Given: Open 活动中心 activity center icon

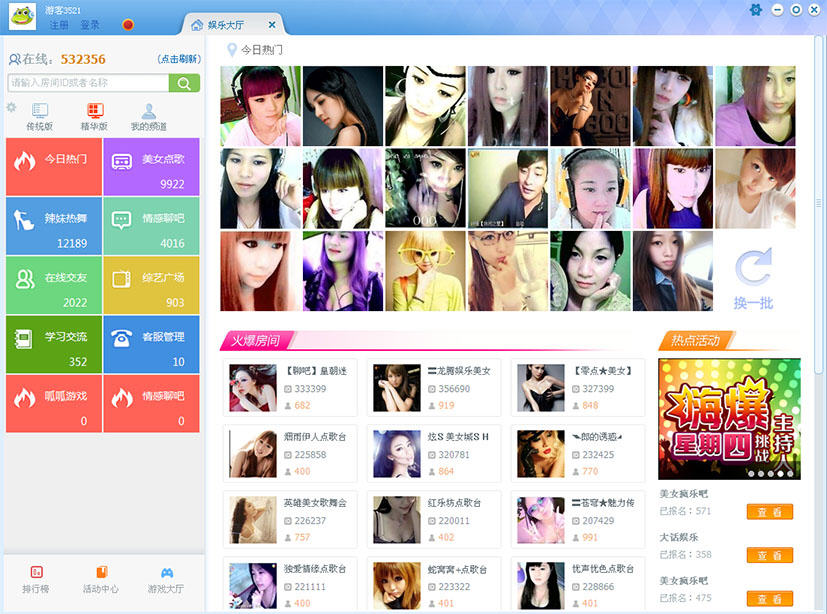Looking at the screenshot, I should coord(101,572).
